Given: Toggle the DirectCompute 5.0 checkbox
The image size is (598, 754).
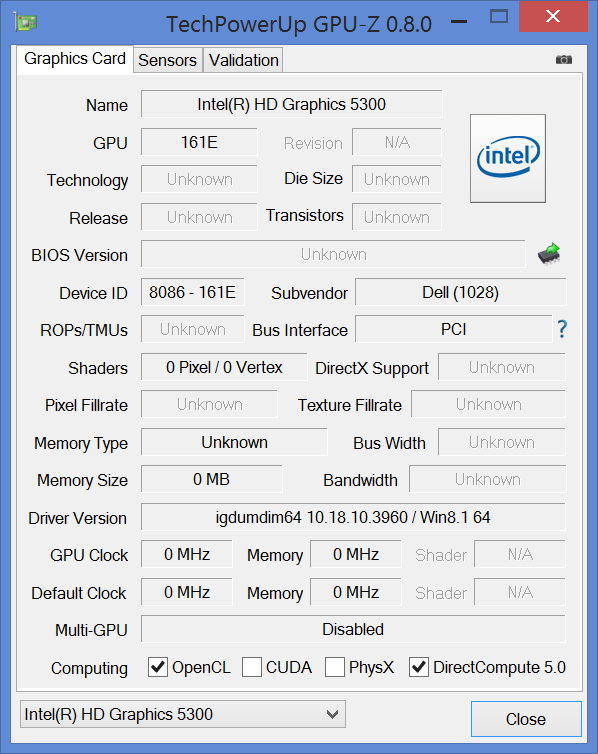Looking at the screenshot, I should pos(419,667).
